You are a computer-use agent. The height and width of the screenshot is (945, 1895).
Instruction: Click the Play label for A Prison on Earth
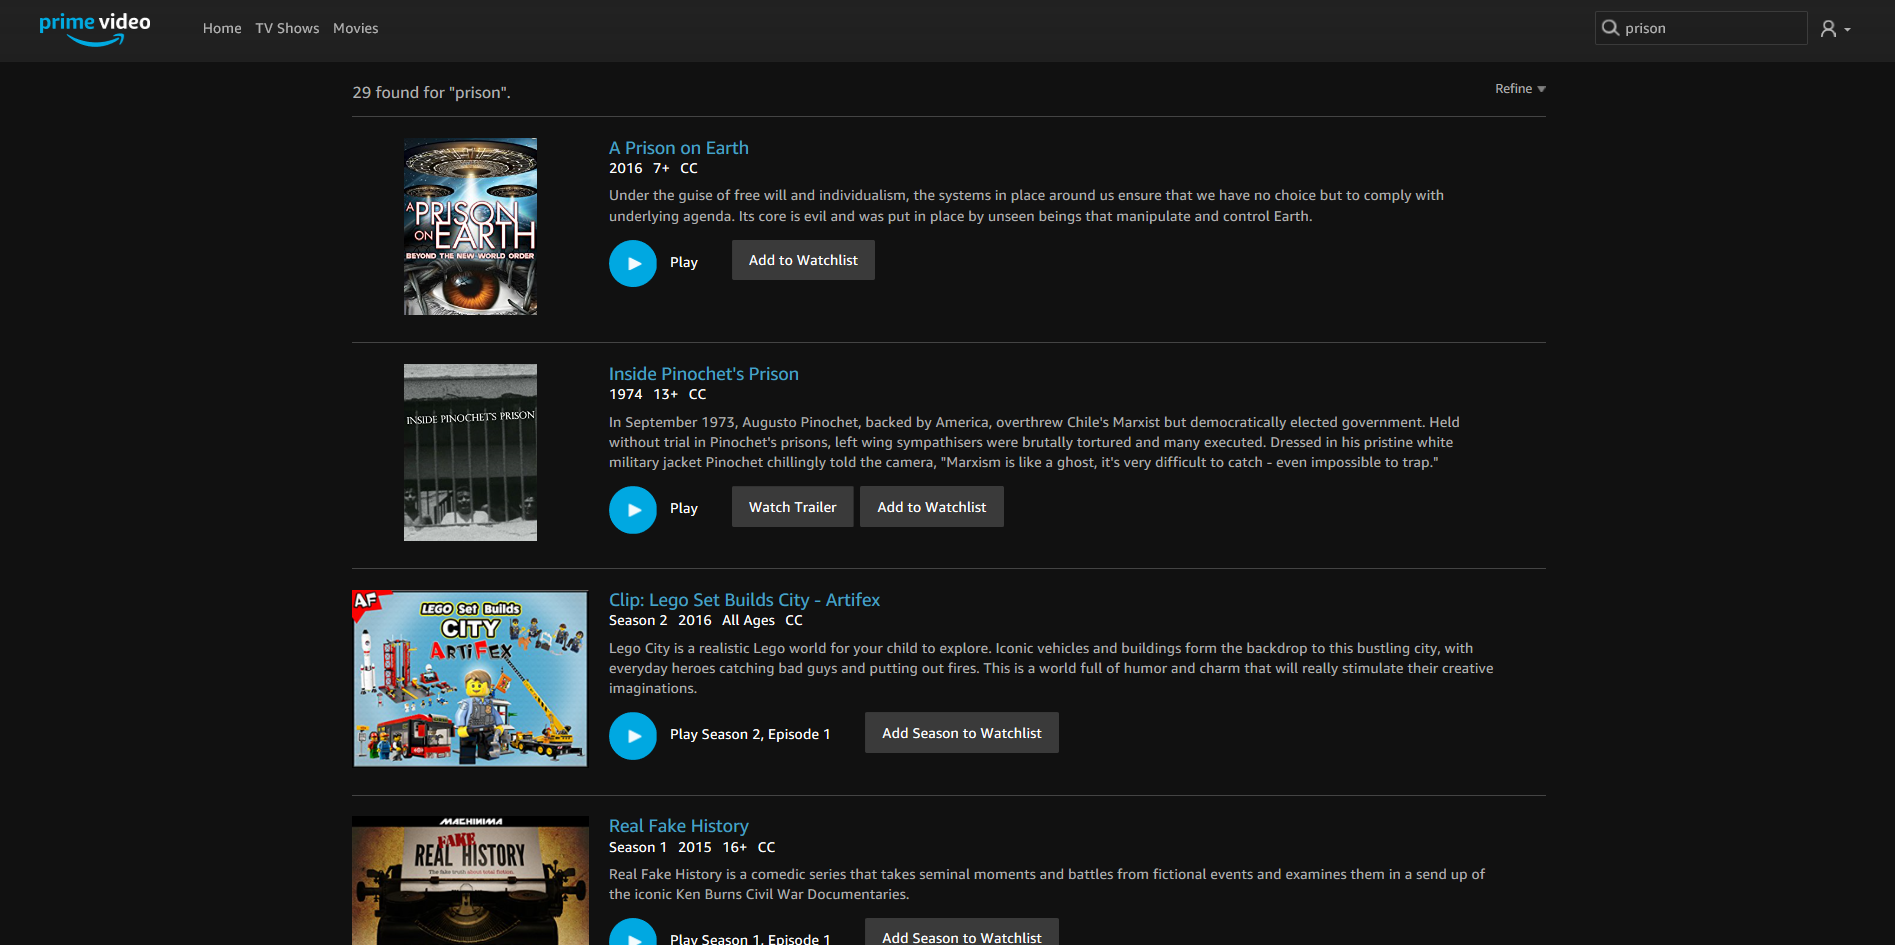point(684,262)
